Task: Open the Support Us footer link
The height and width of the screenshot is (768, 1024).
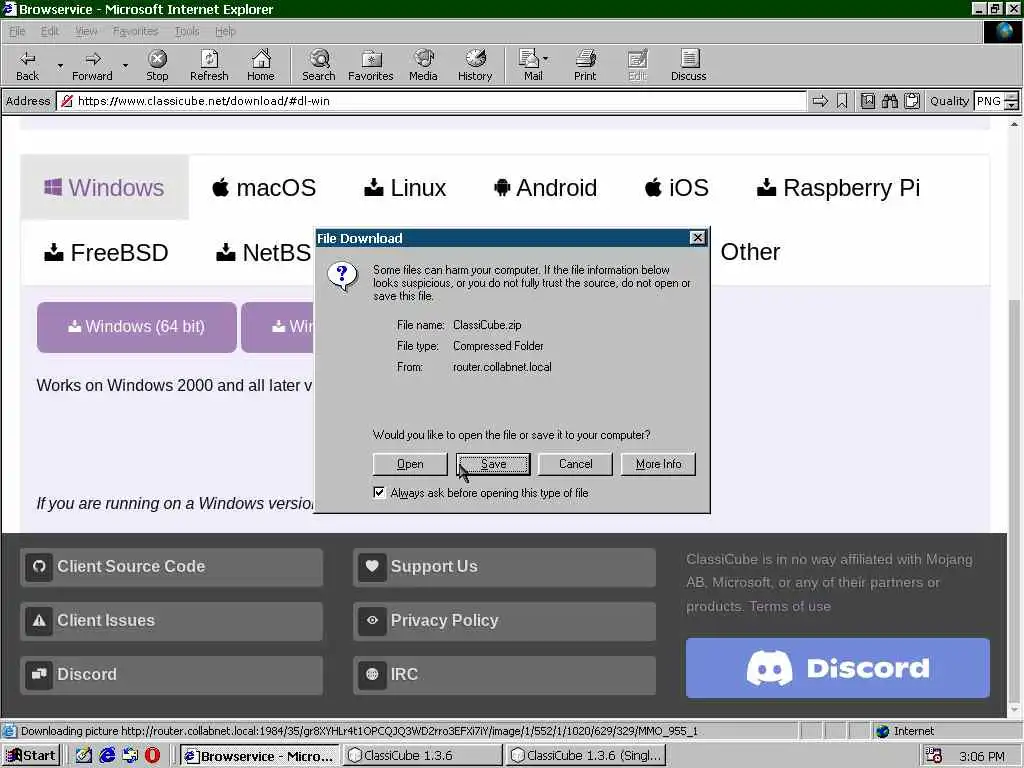Action: click(x=504, y=567)
